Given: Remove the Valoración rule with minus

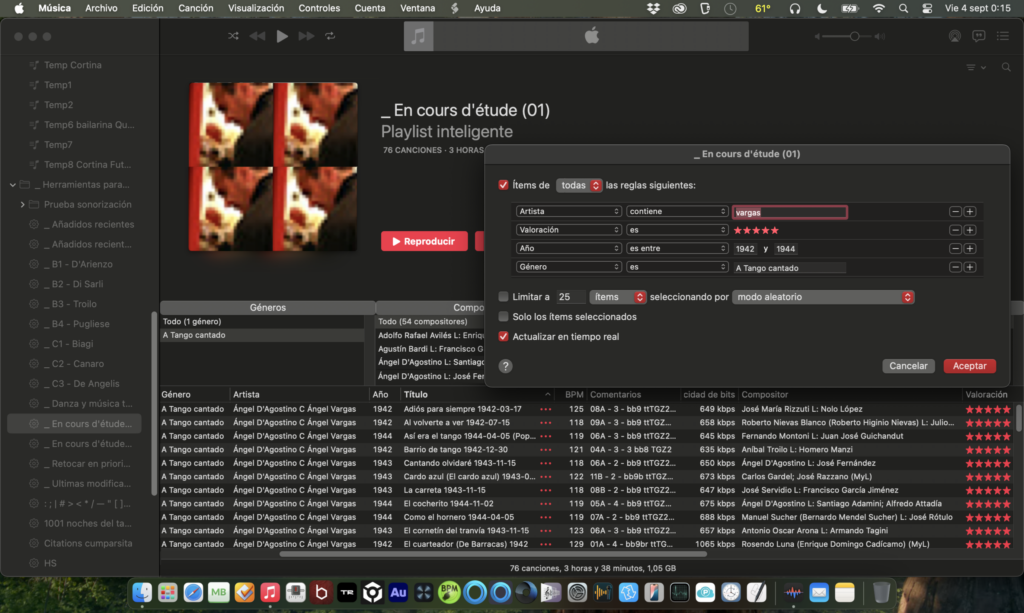Looking at the screenshot, I should click(955, 230).
